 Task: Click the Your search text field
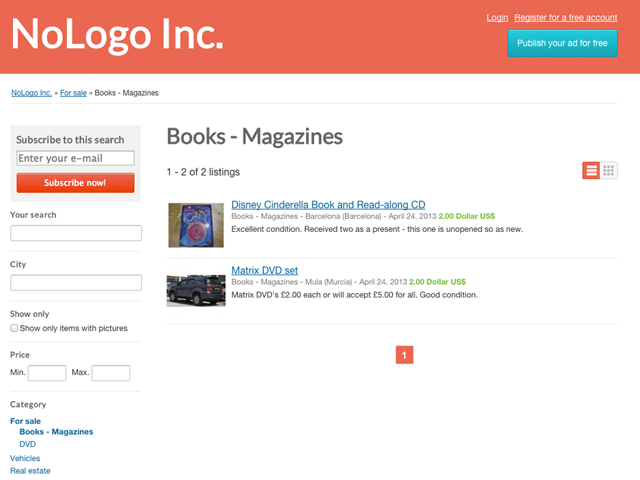click(x=75, y=233)
